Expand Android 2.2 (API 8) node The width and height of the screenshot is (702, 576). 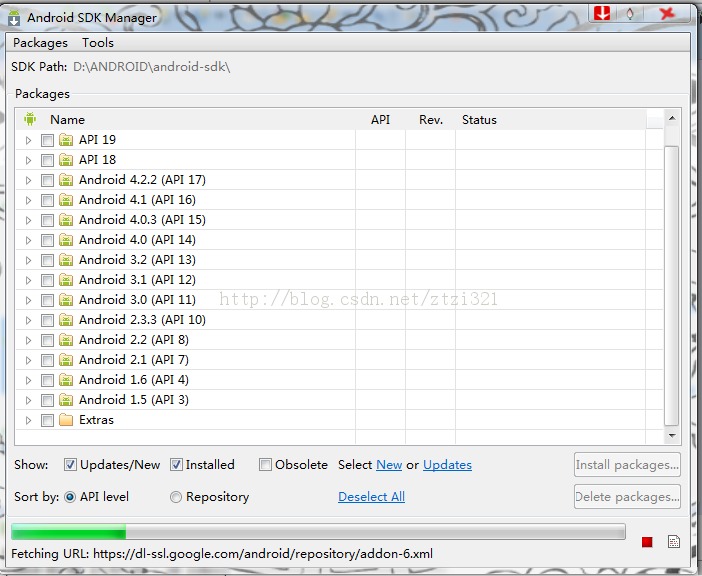click(28, 341)
